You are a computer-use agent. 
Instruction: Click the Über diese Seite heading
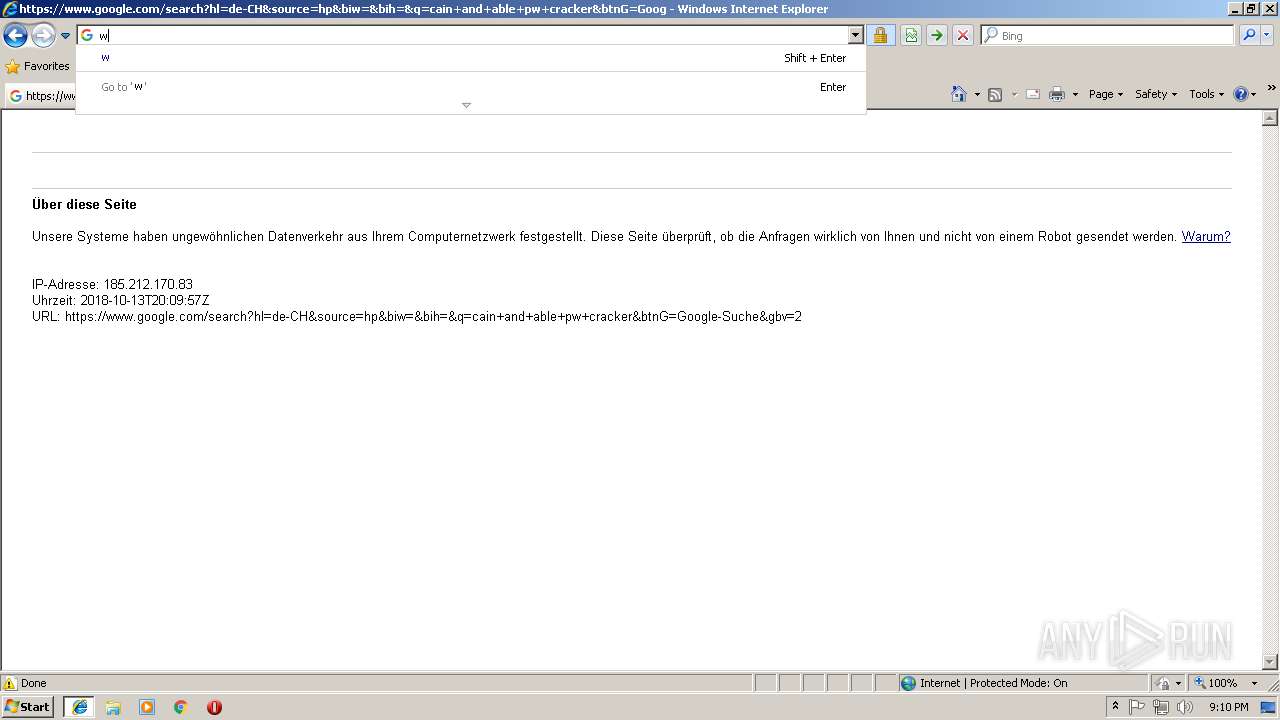coord(84,204)
